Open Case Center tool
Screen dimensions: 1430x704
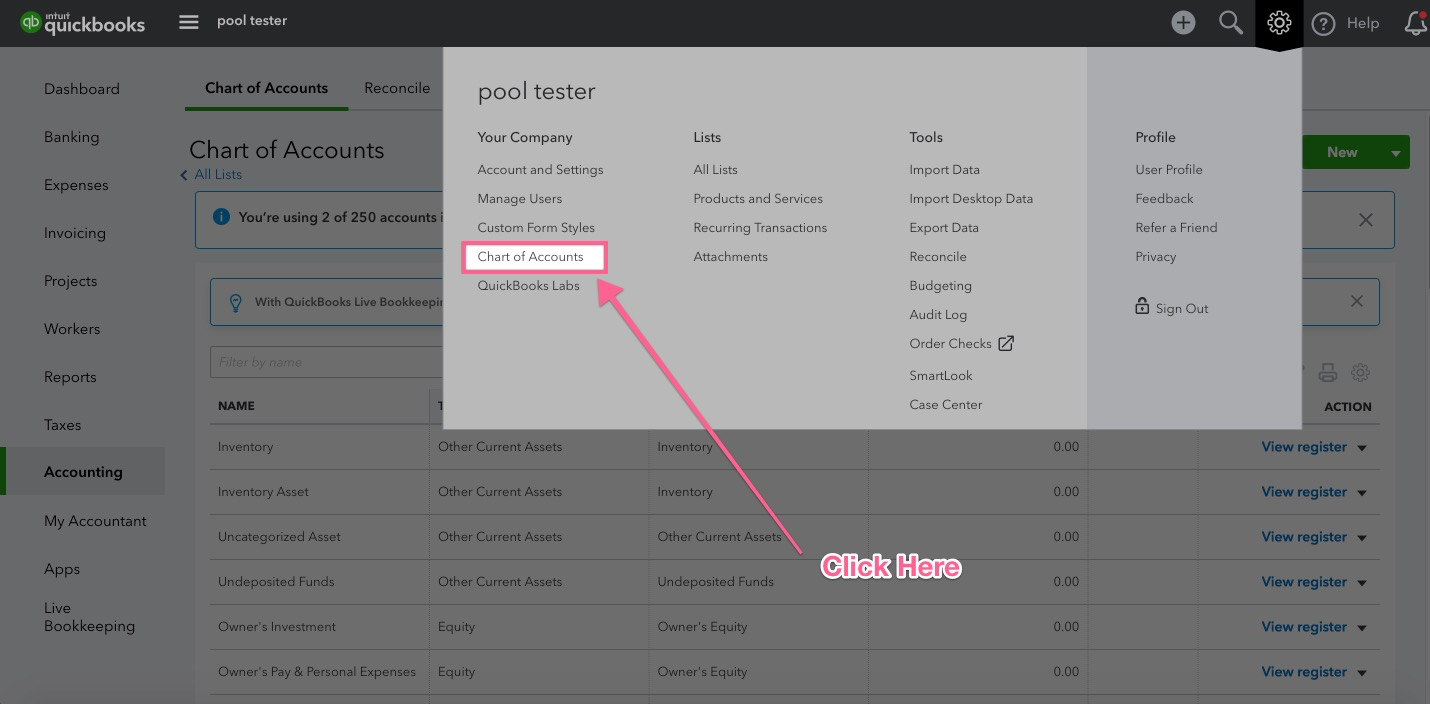(946, 405)
